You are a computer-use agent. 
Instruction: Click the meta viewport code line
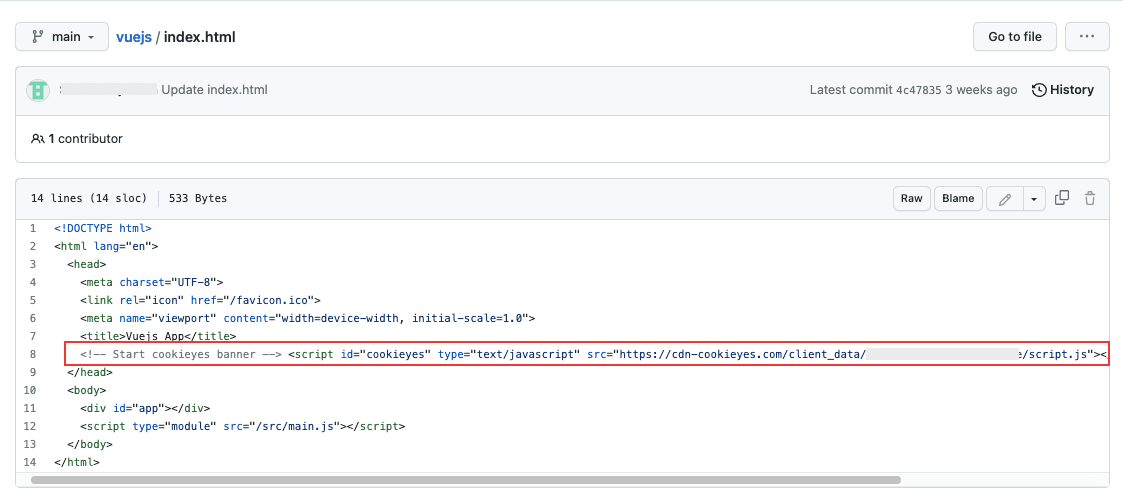coord(308,318)
